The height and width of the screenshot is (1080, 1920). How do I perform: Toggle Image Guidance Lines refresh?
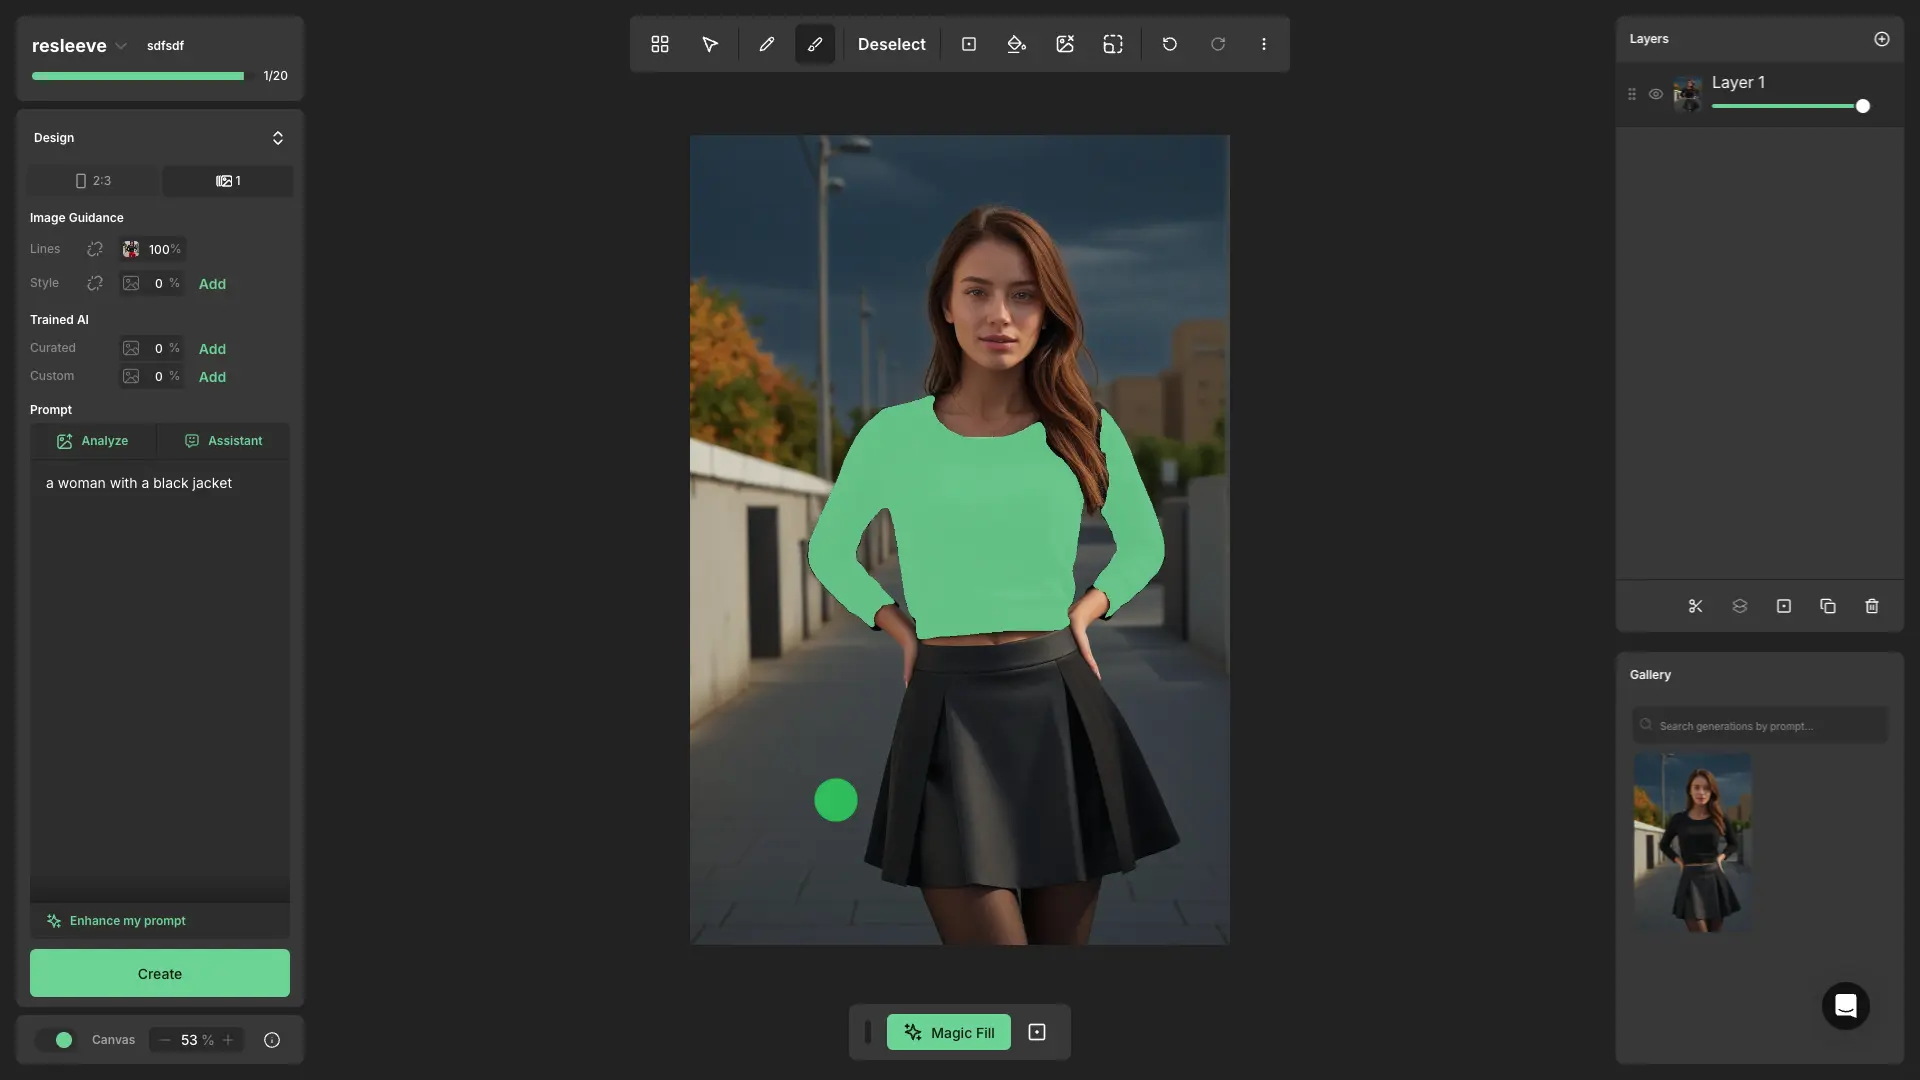(94, 248)
